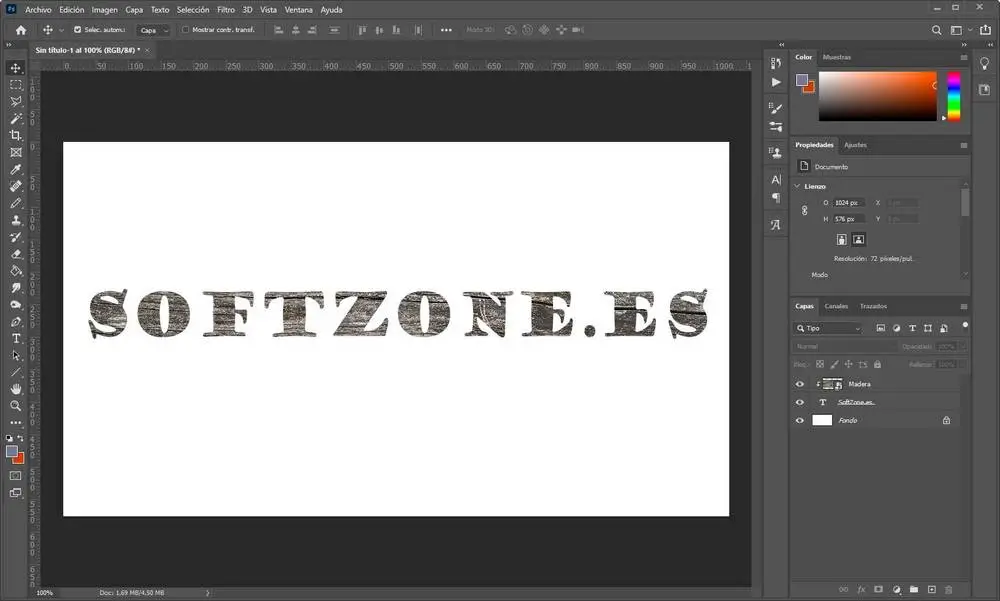Choose the Eyedropper tool
The image size is (1000, 601).
click(16, 169)
